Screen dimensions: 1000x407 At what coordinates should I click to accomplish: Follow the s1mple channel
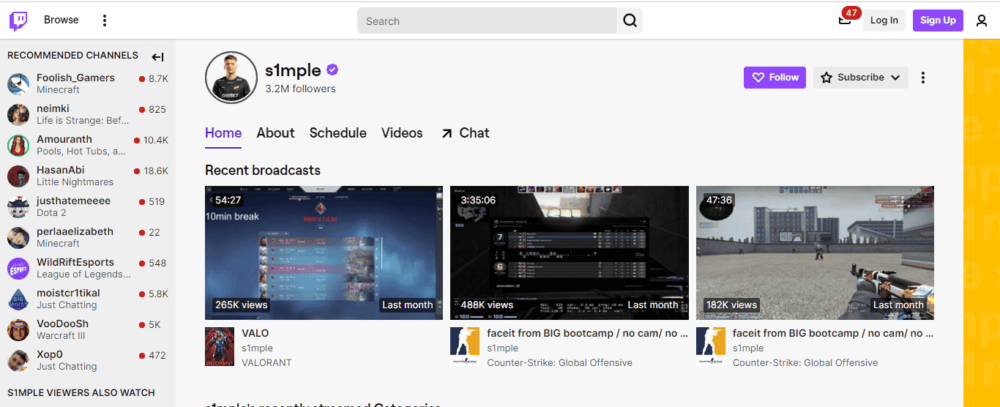click(775, 78)
